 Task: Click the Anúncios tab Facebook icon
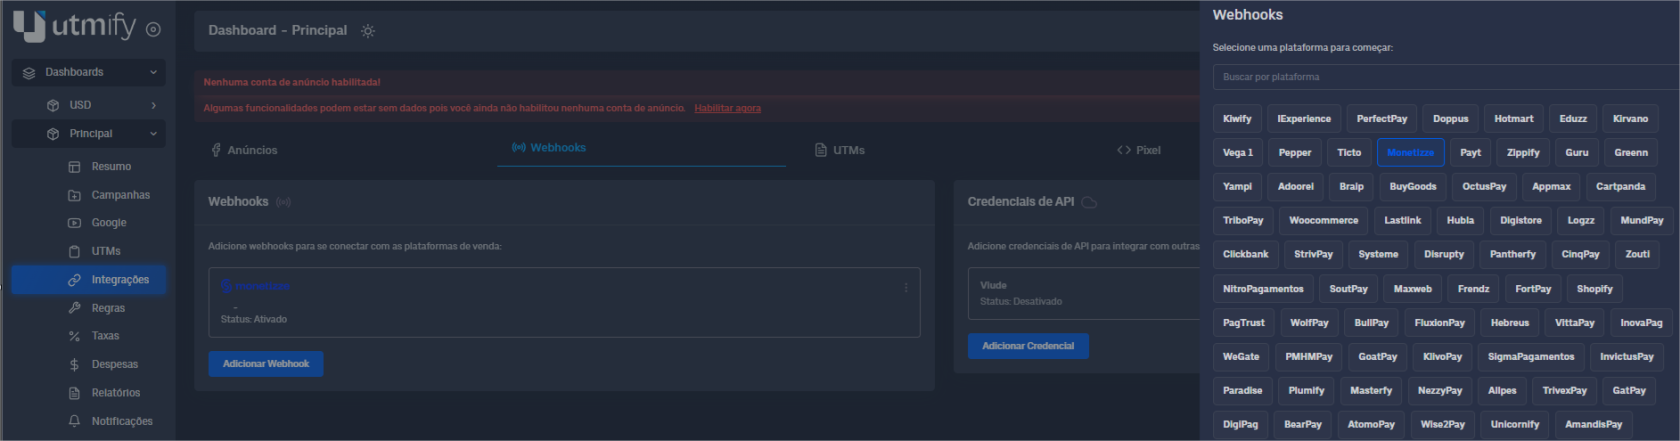coord(216,150)
